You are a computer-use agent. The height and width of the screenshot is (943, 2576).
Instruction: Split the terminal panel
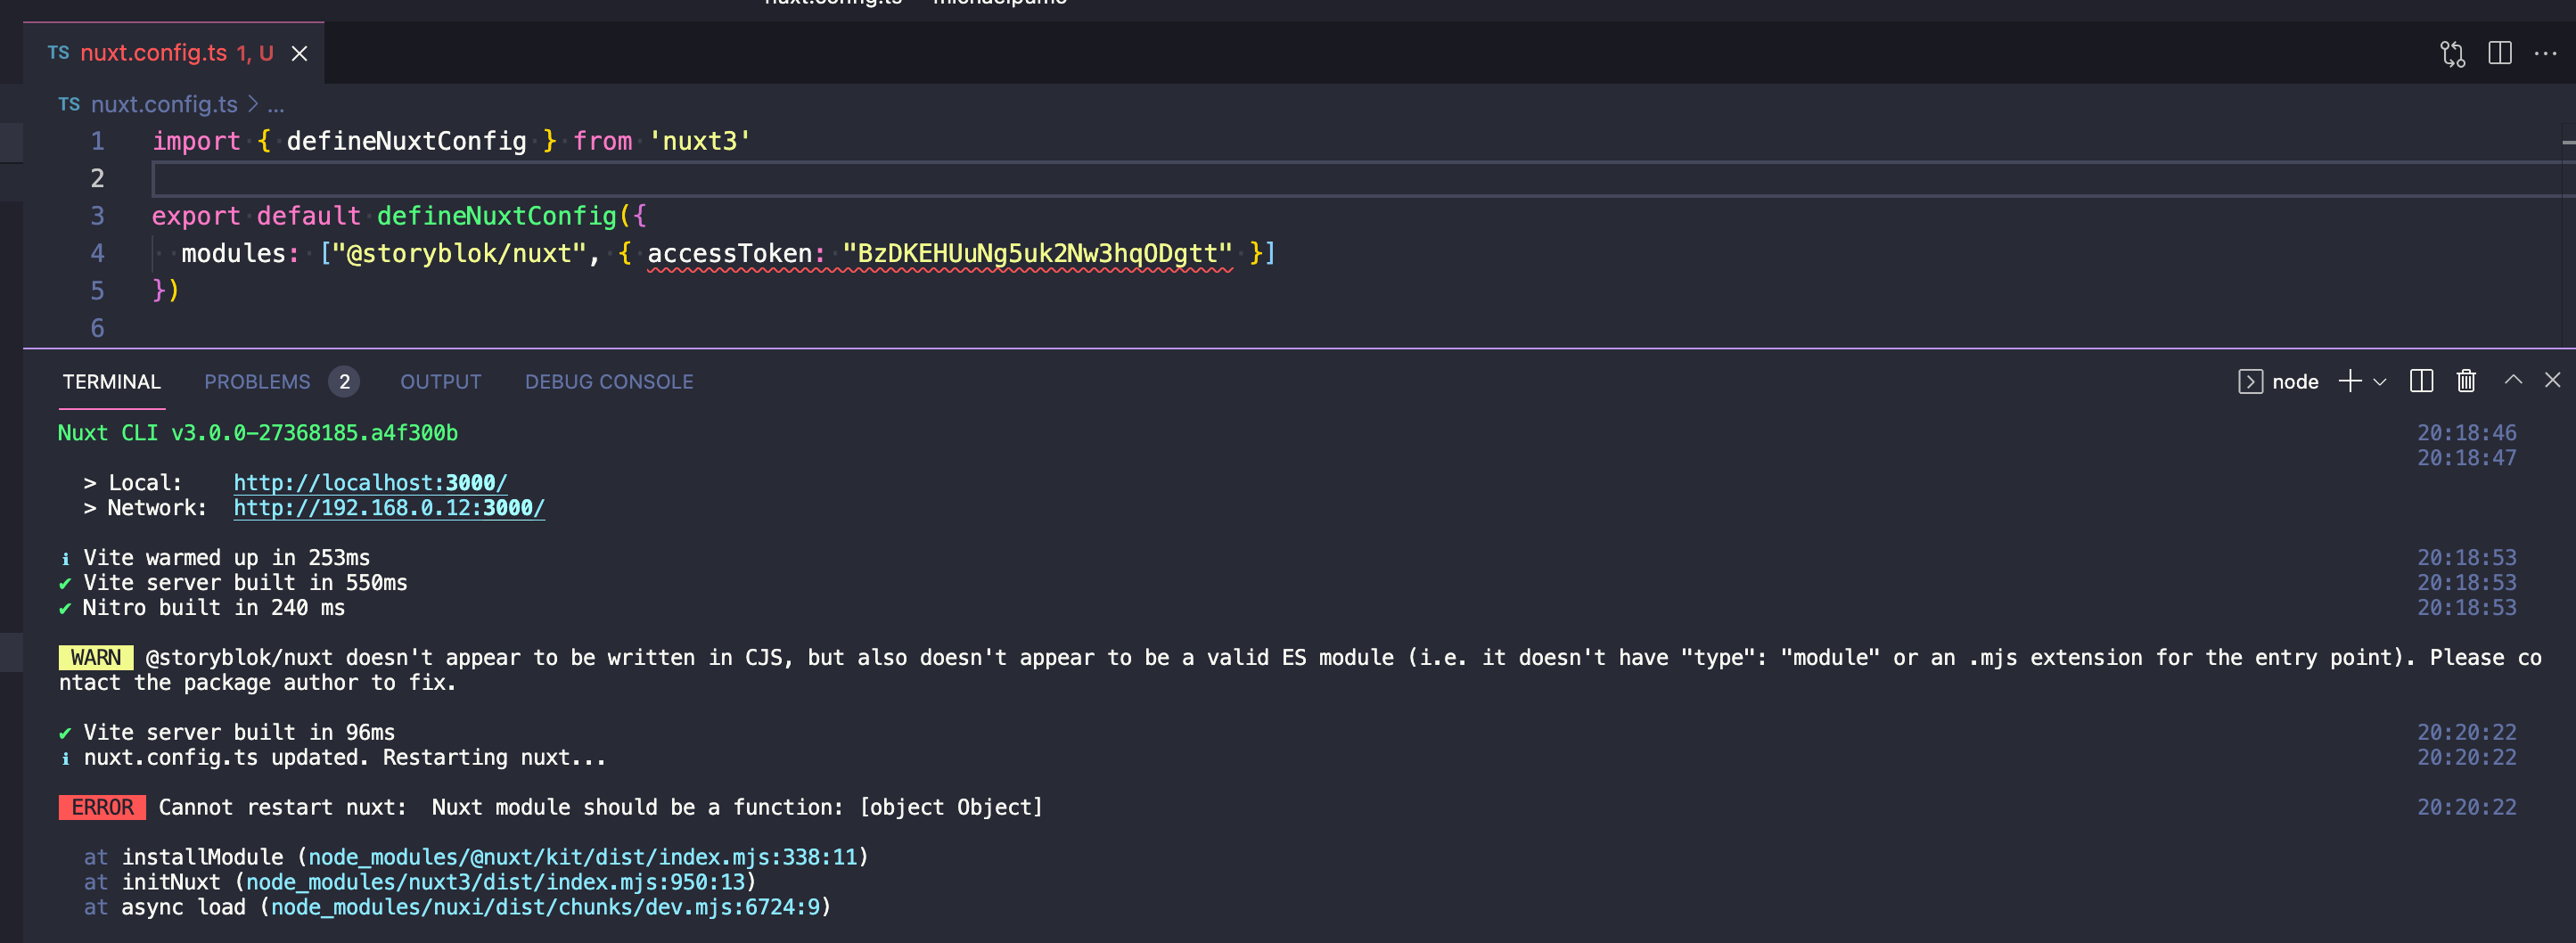point(2421,381)
